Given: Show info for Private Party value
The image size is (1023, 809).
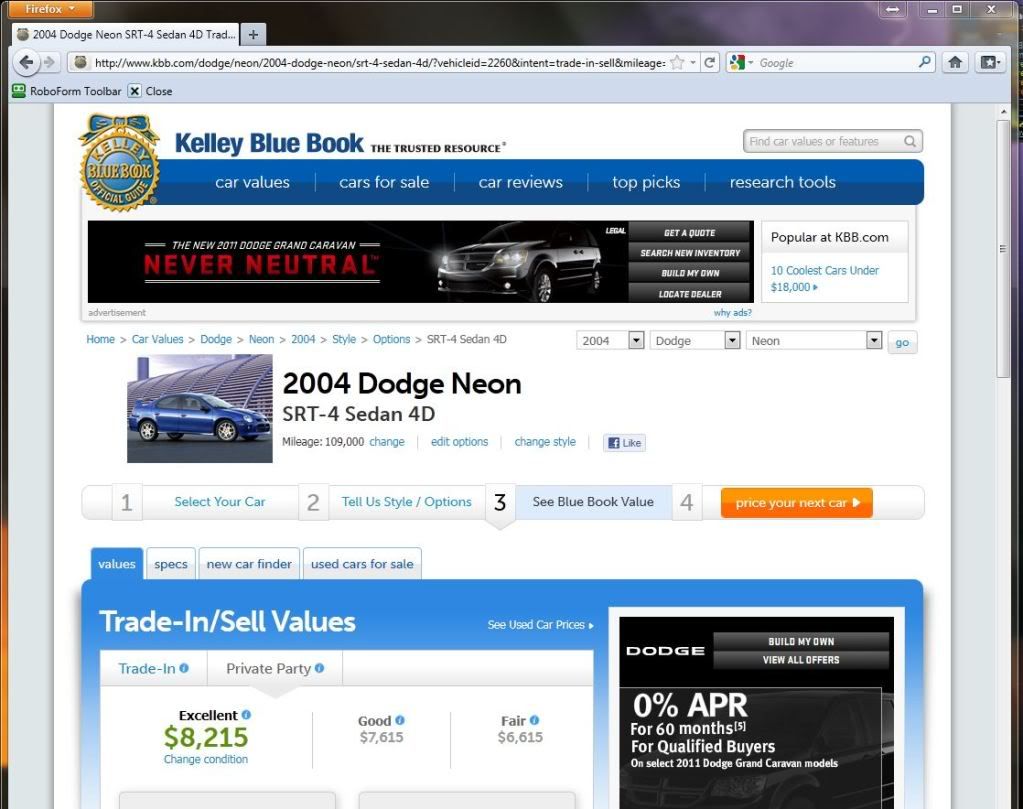Looking at the screenshot, I should pyautogui.click(x=319, y=668).
